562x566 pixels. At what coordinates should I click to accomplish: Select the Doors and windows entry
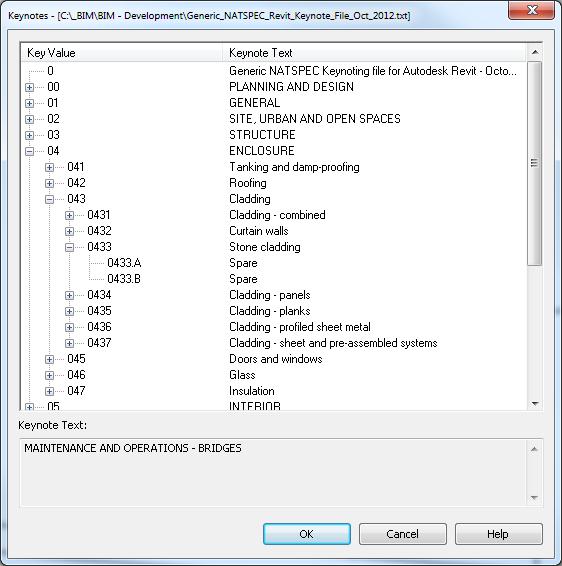click(x=276, y=359)
